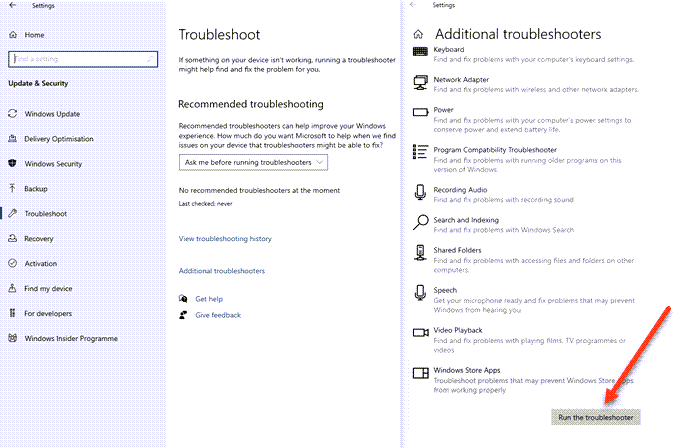
Task: Click the Get help link
Action: click(209, 299)
